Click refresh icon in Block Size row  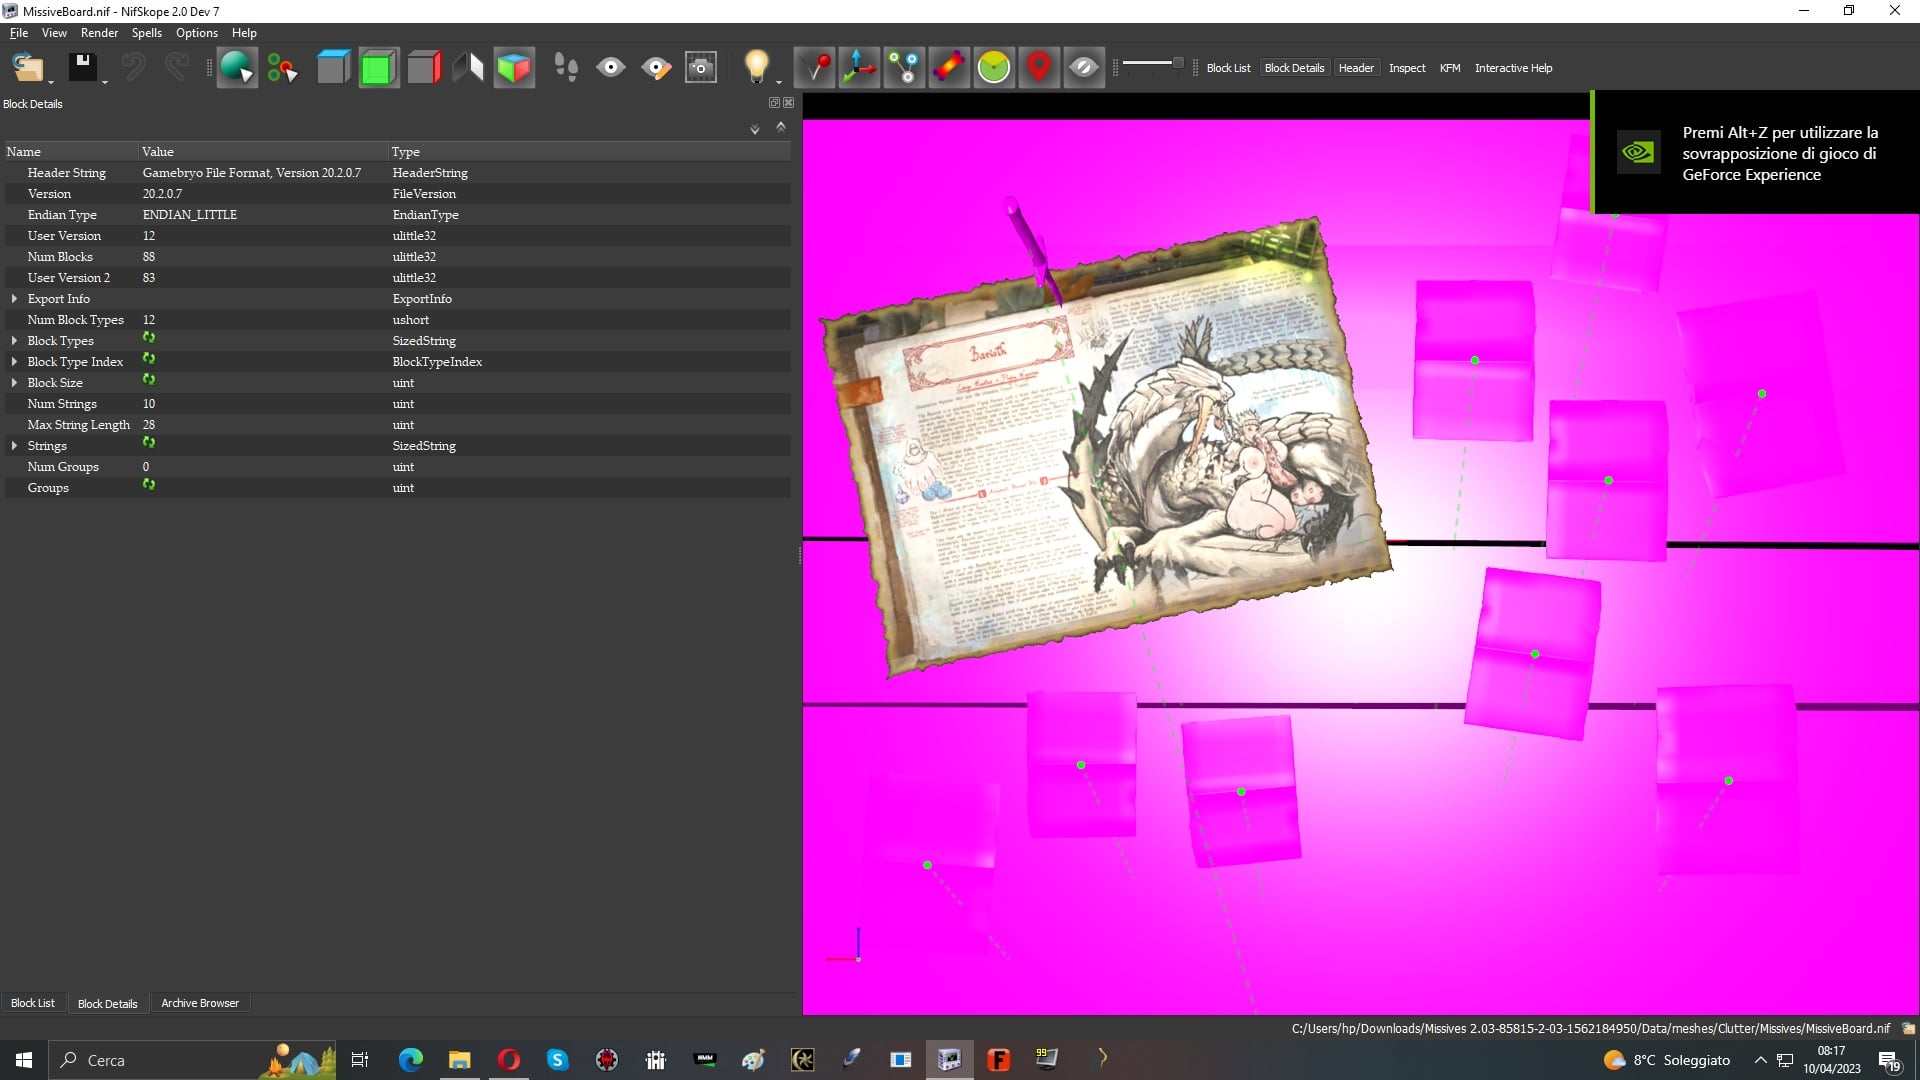pyautogui.click(x=149, y=380)
